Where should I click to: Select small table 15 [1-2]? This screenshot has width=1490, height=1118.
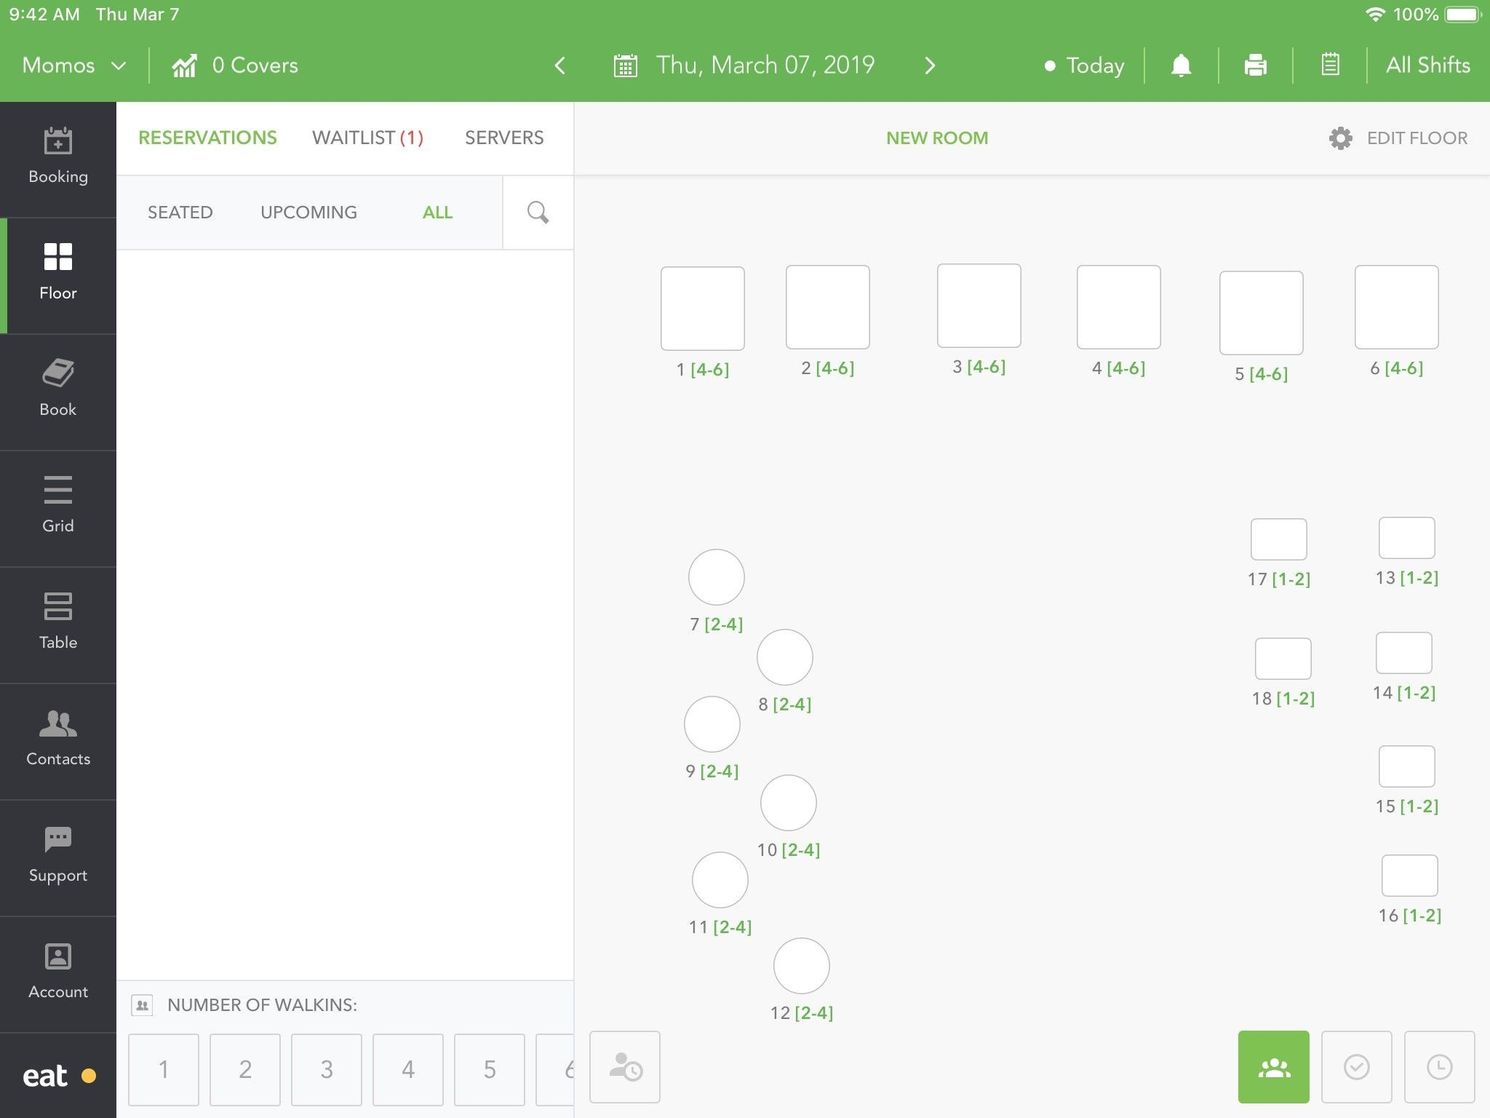[1407, 766]
